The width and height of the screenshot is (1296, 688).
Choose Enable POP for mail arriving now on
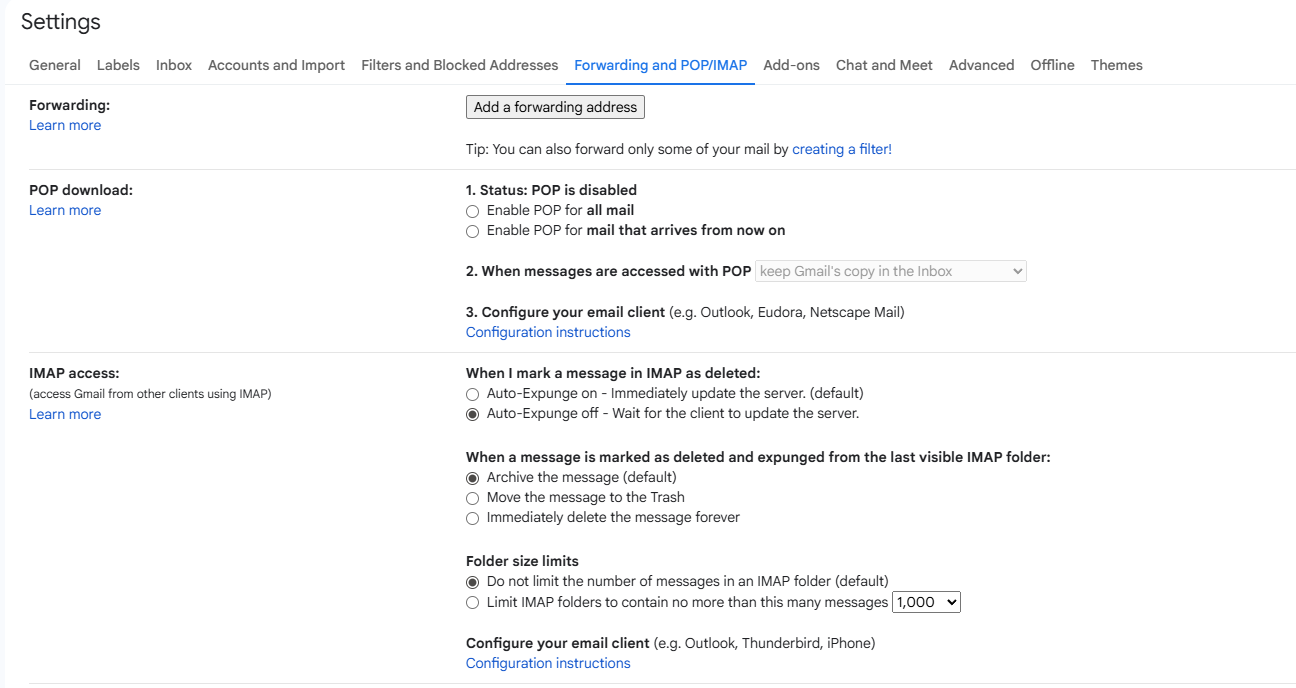[472, 231]
